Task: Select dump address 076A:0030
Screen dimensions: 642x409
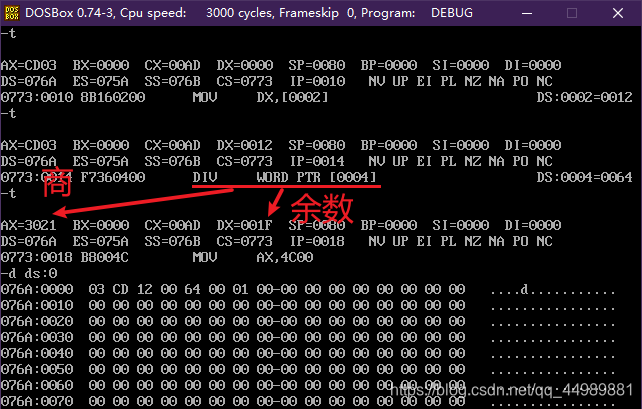Action: tap(37, 337)
